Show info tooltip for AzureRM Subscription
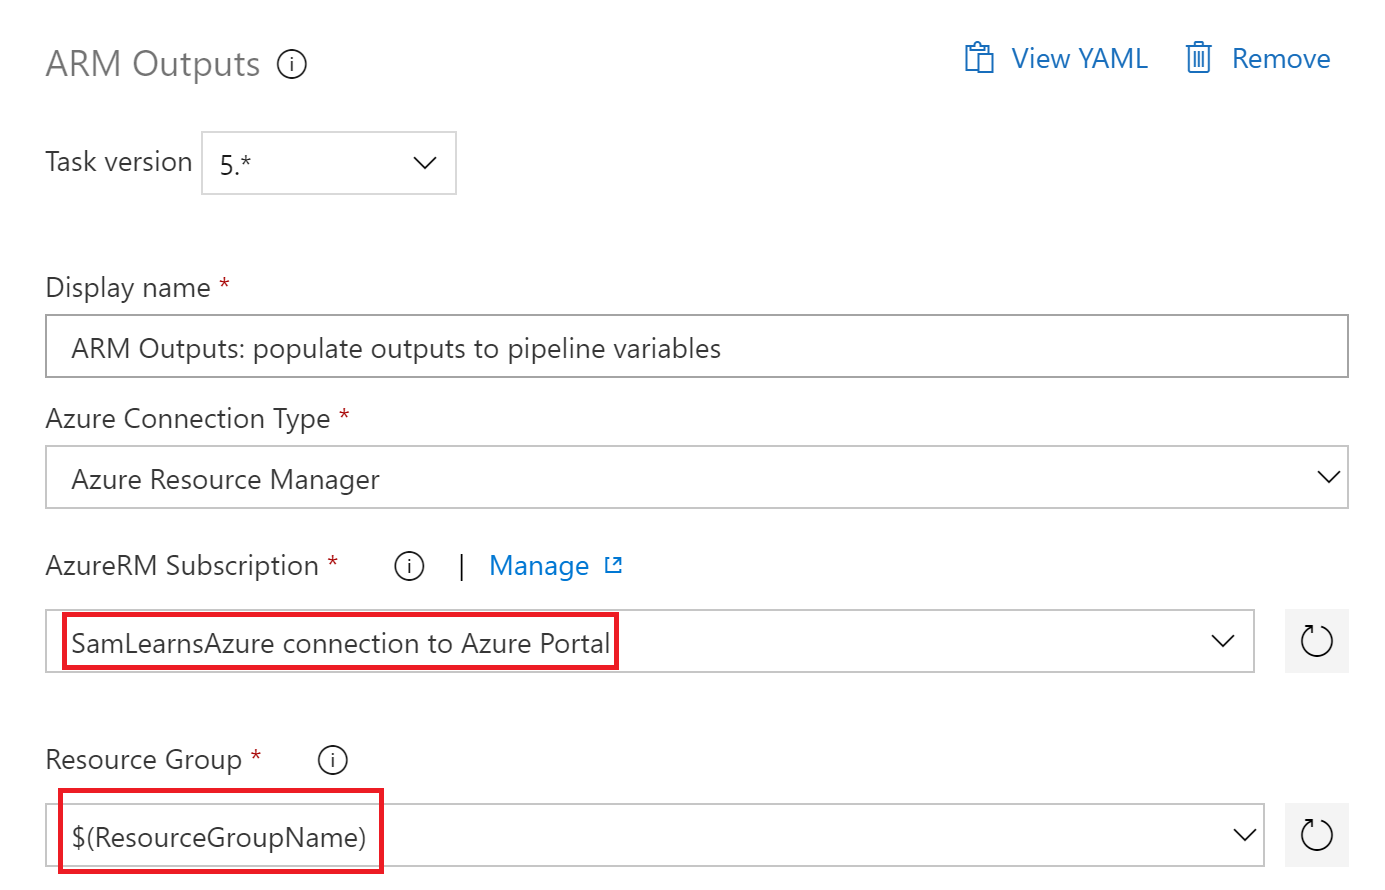This screenshot has height=890, width=1385. coord(409,566)
